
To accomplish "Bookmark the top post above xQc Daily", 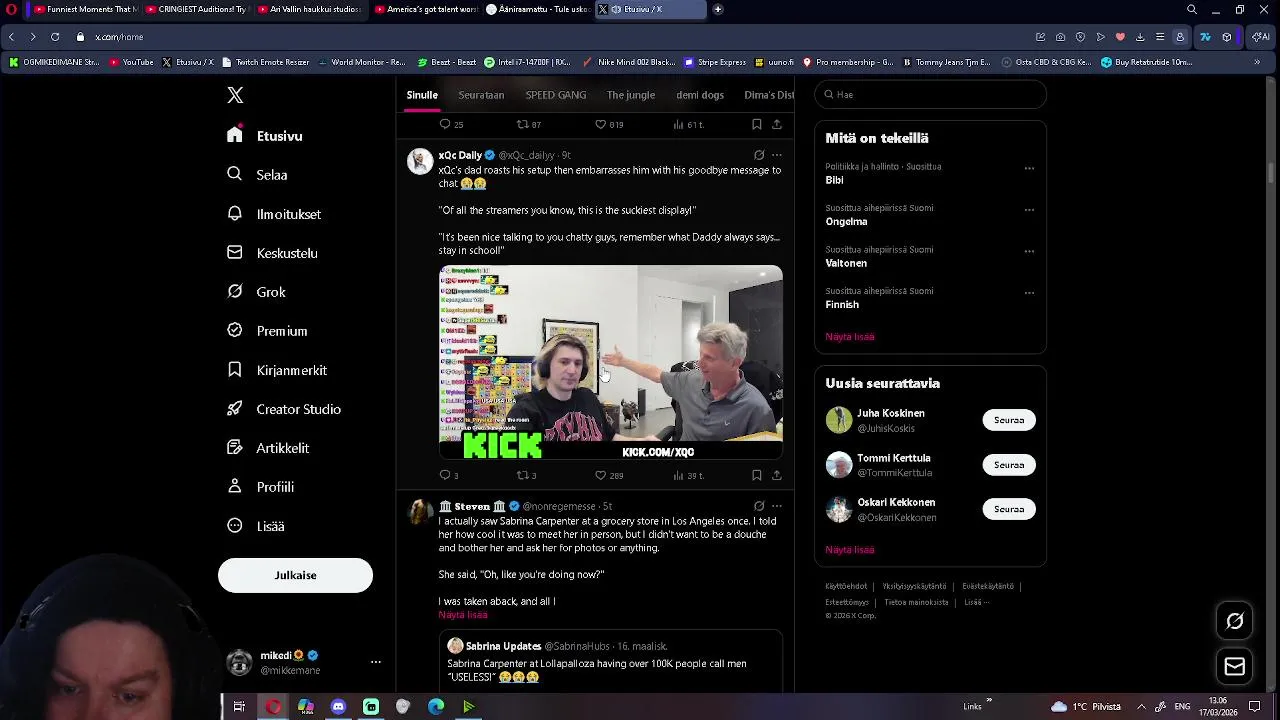I will point(757,124).
